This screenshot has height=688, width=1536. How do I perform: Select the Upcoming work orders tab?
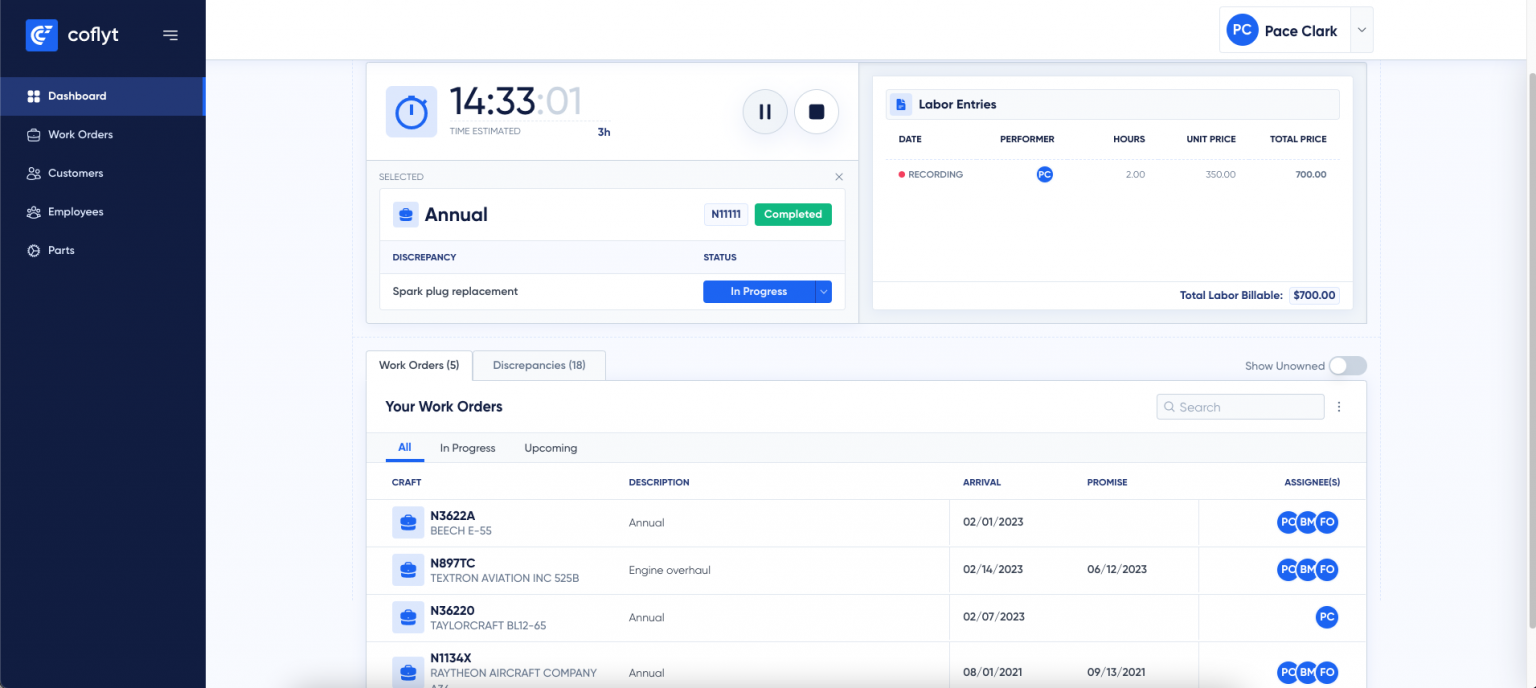point(550,448)
